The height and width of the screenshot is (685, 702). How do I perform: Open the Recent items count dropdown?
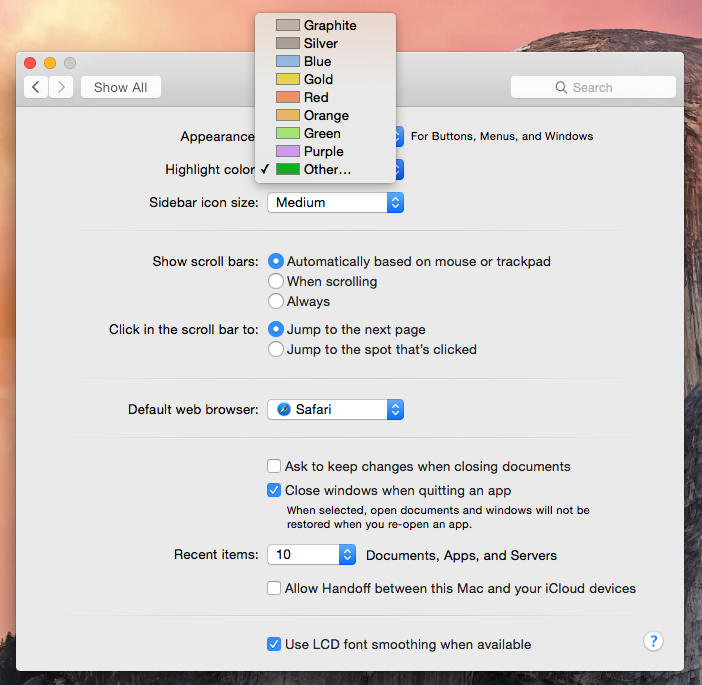coord(312,555)
